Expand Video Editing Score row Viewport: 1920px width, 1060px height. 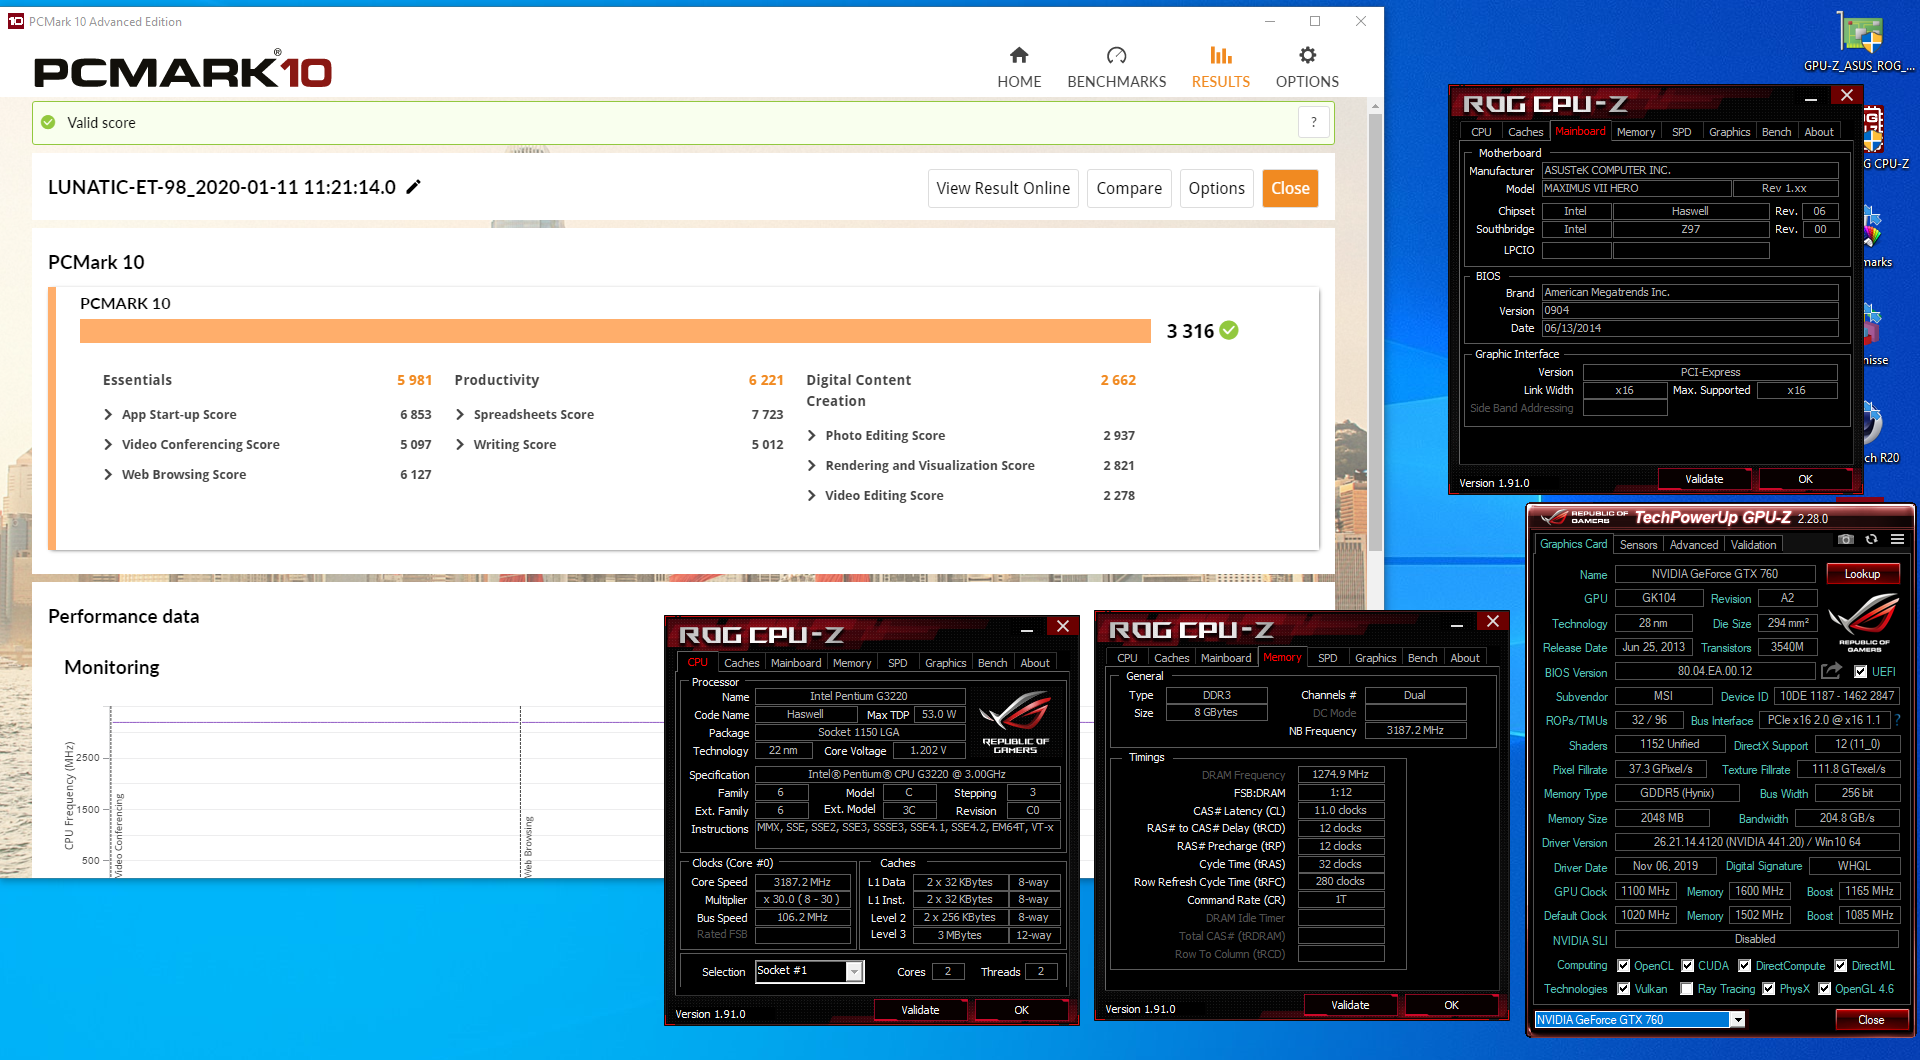tap(812, 495)
